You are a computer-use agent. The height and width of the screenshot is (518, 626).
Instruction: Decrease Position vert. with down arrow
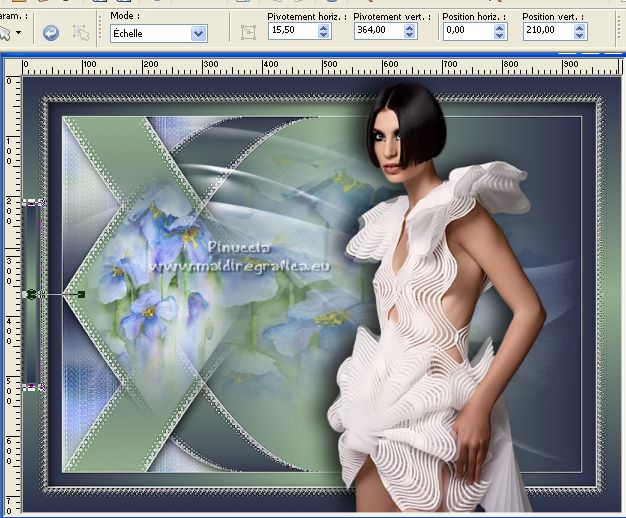[x=580, y=35]
